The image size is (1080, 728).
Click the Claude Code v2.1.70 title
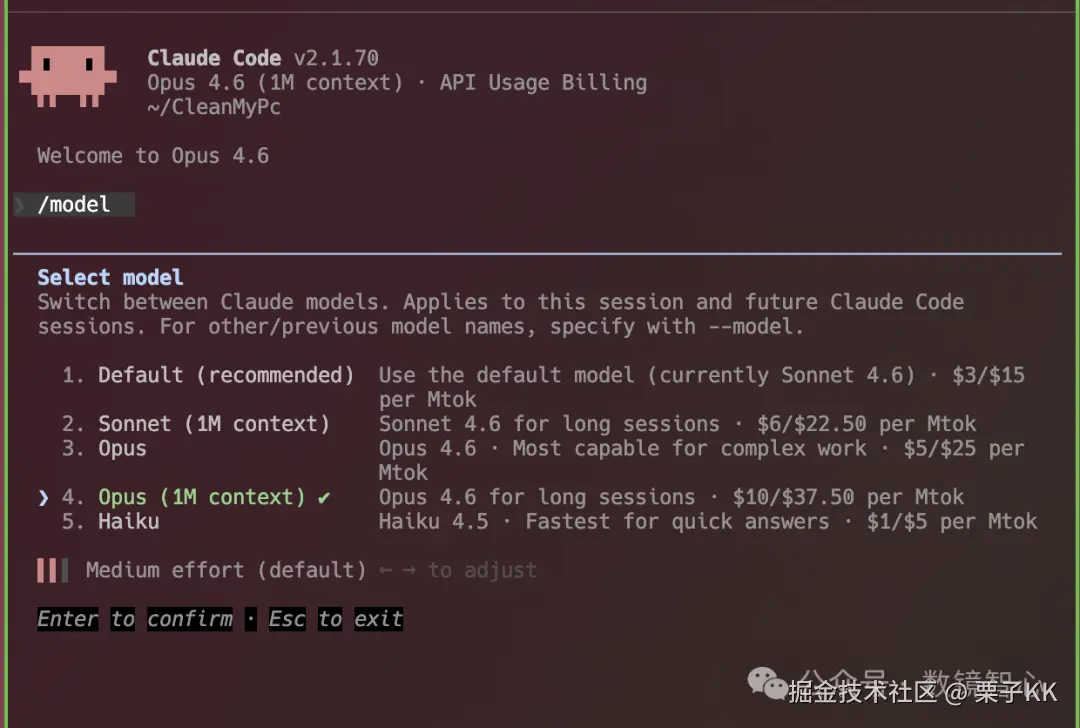[x=263, y=58]
